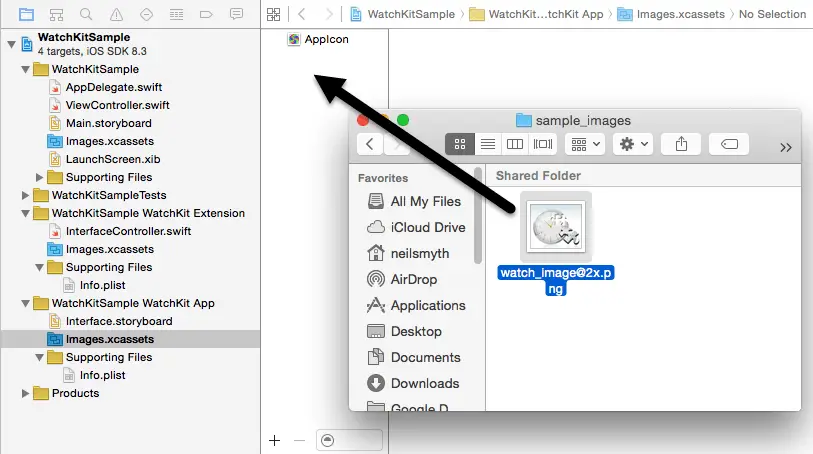
Task: Open the Report navigator speech bubble icon
Action: point(237,14)
